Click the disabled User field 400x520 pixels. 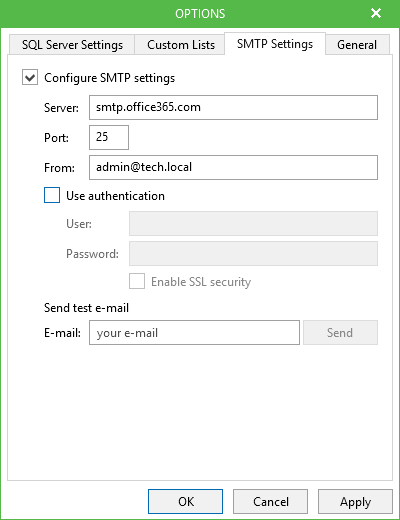pyautogui.click(x=253, y=223)
